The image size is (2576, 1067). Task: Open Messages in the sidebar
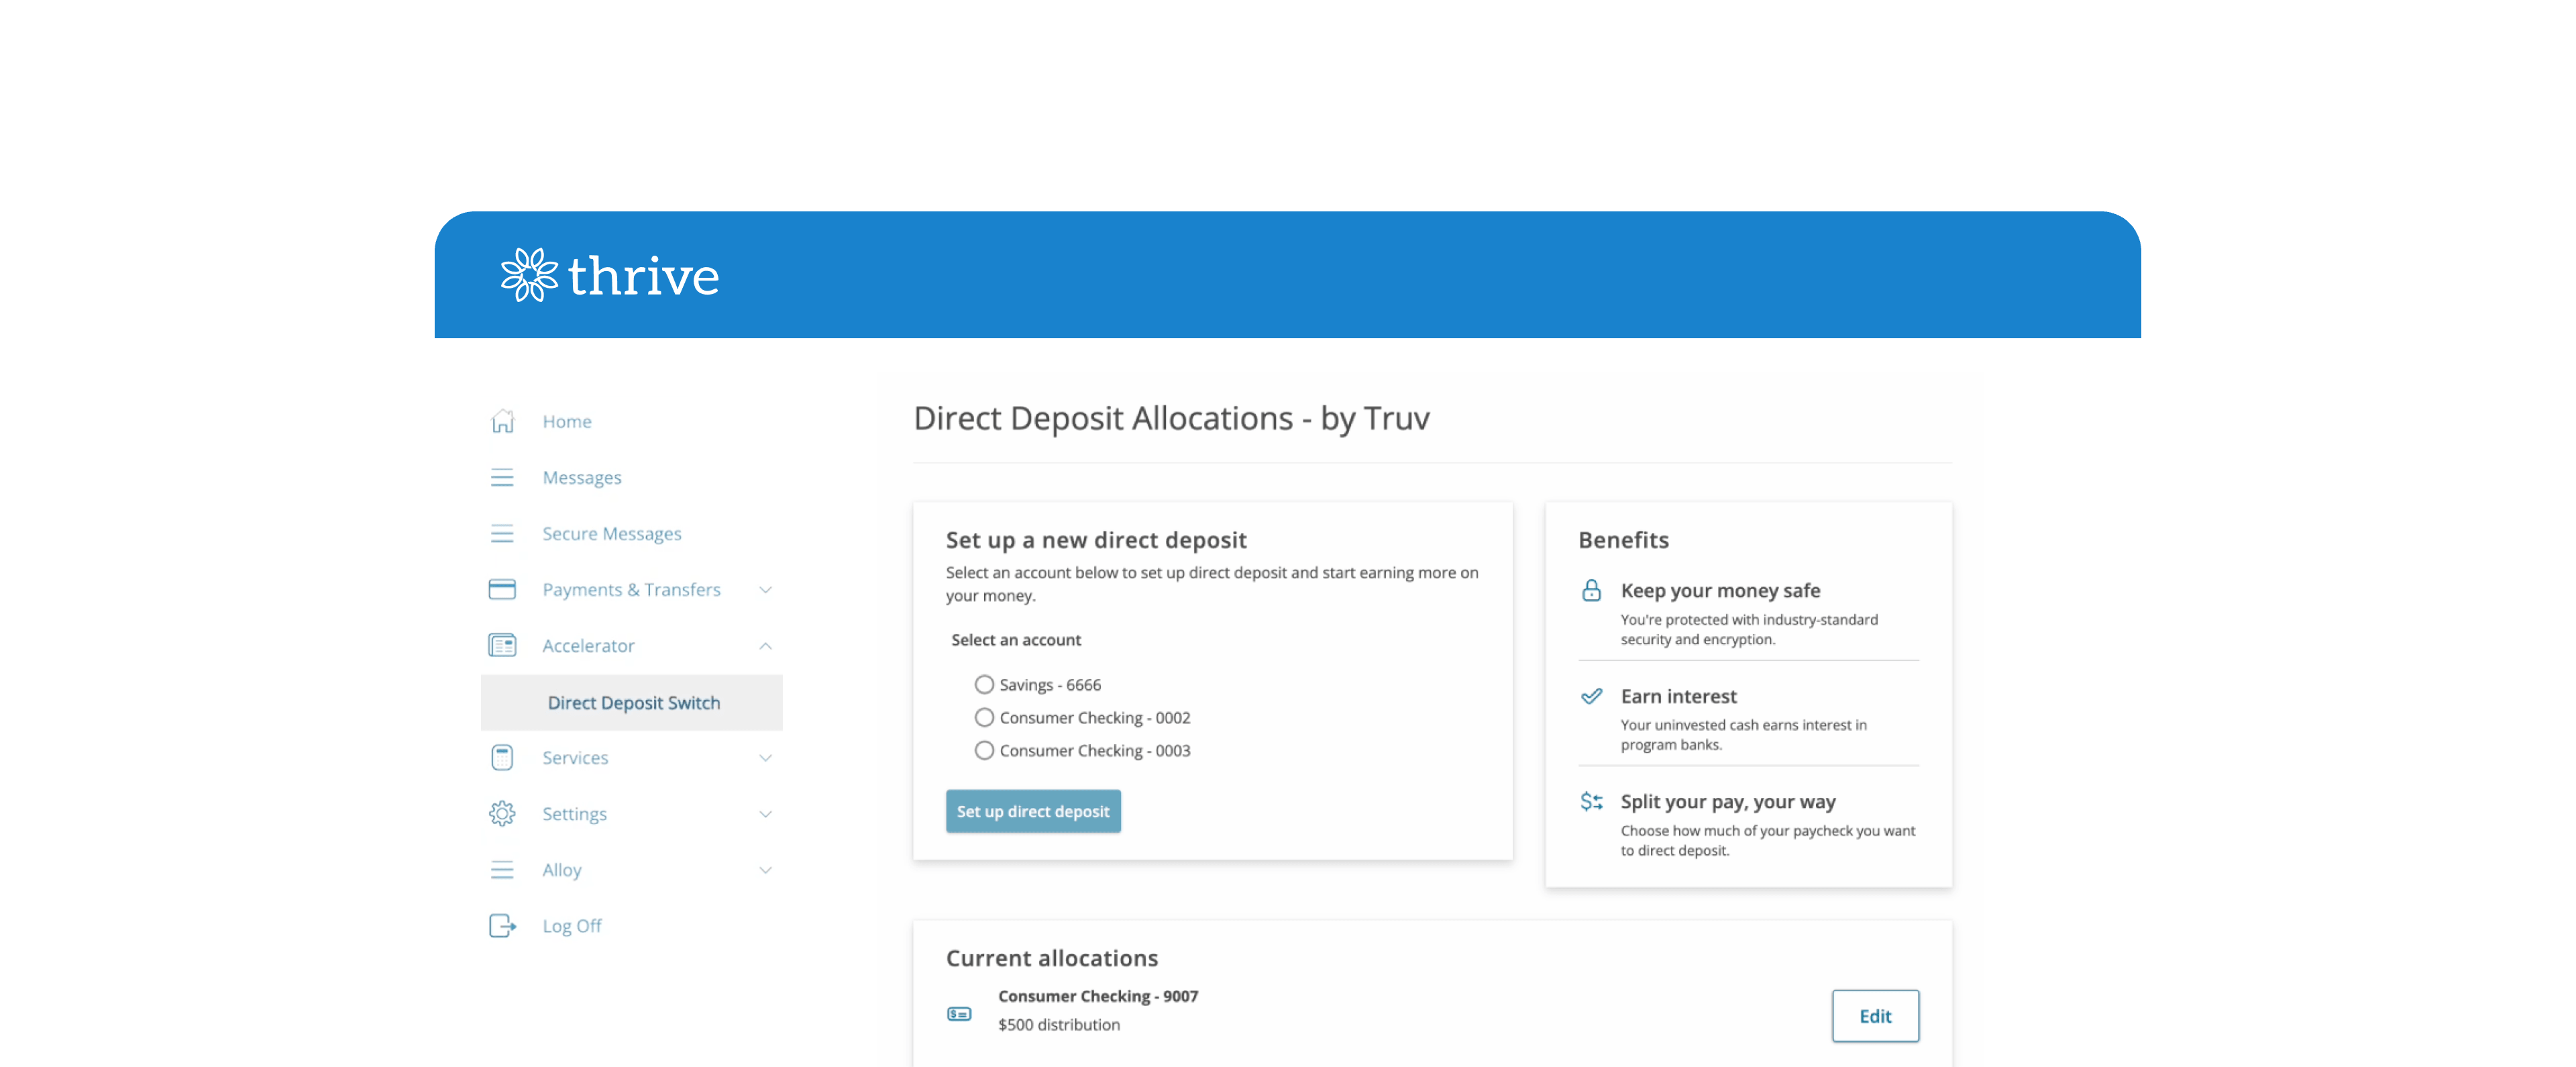click(582, 477)
